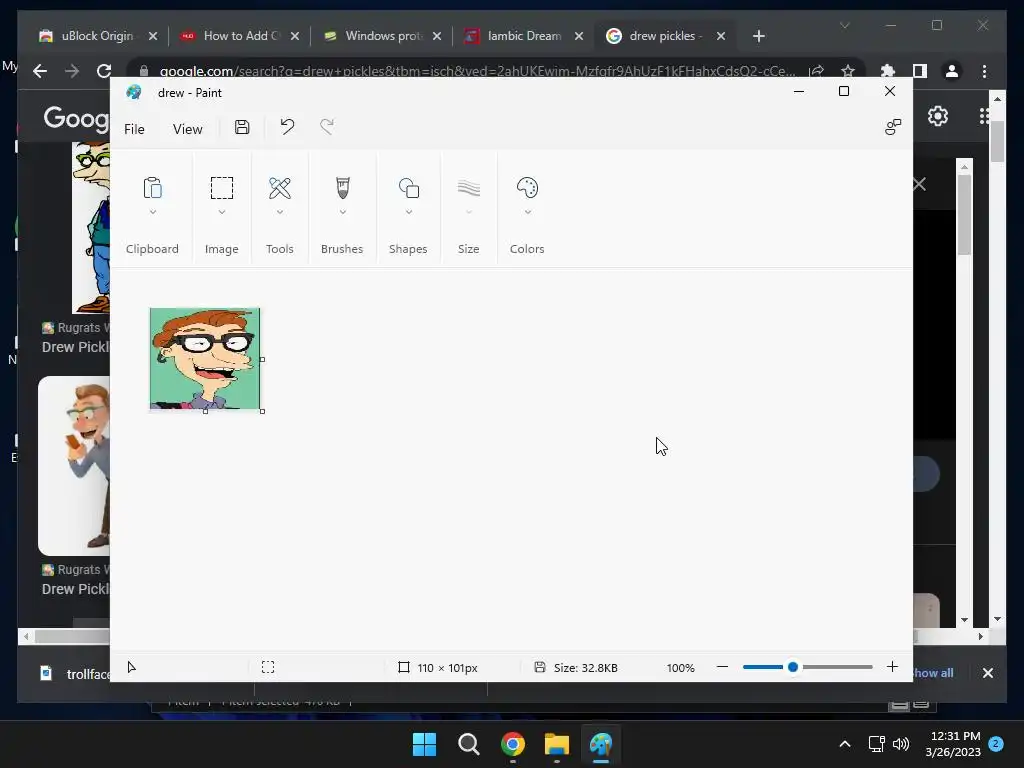This screenshot has height=768, width=1024.
Task: Click the Chrome address bar URL
Action: [477, 71]
